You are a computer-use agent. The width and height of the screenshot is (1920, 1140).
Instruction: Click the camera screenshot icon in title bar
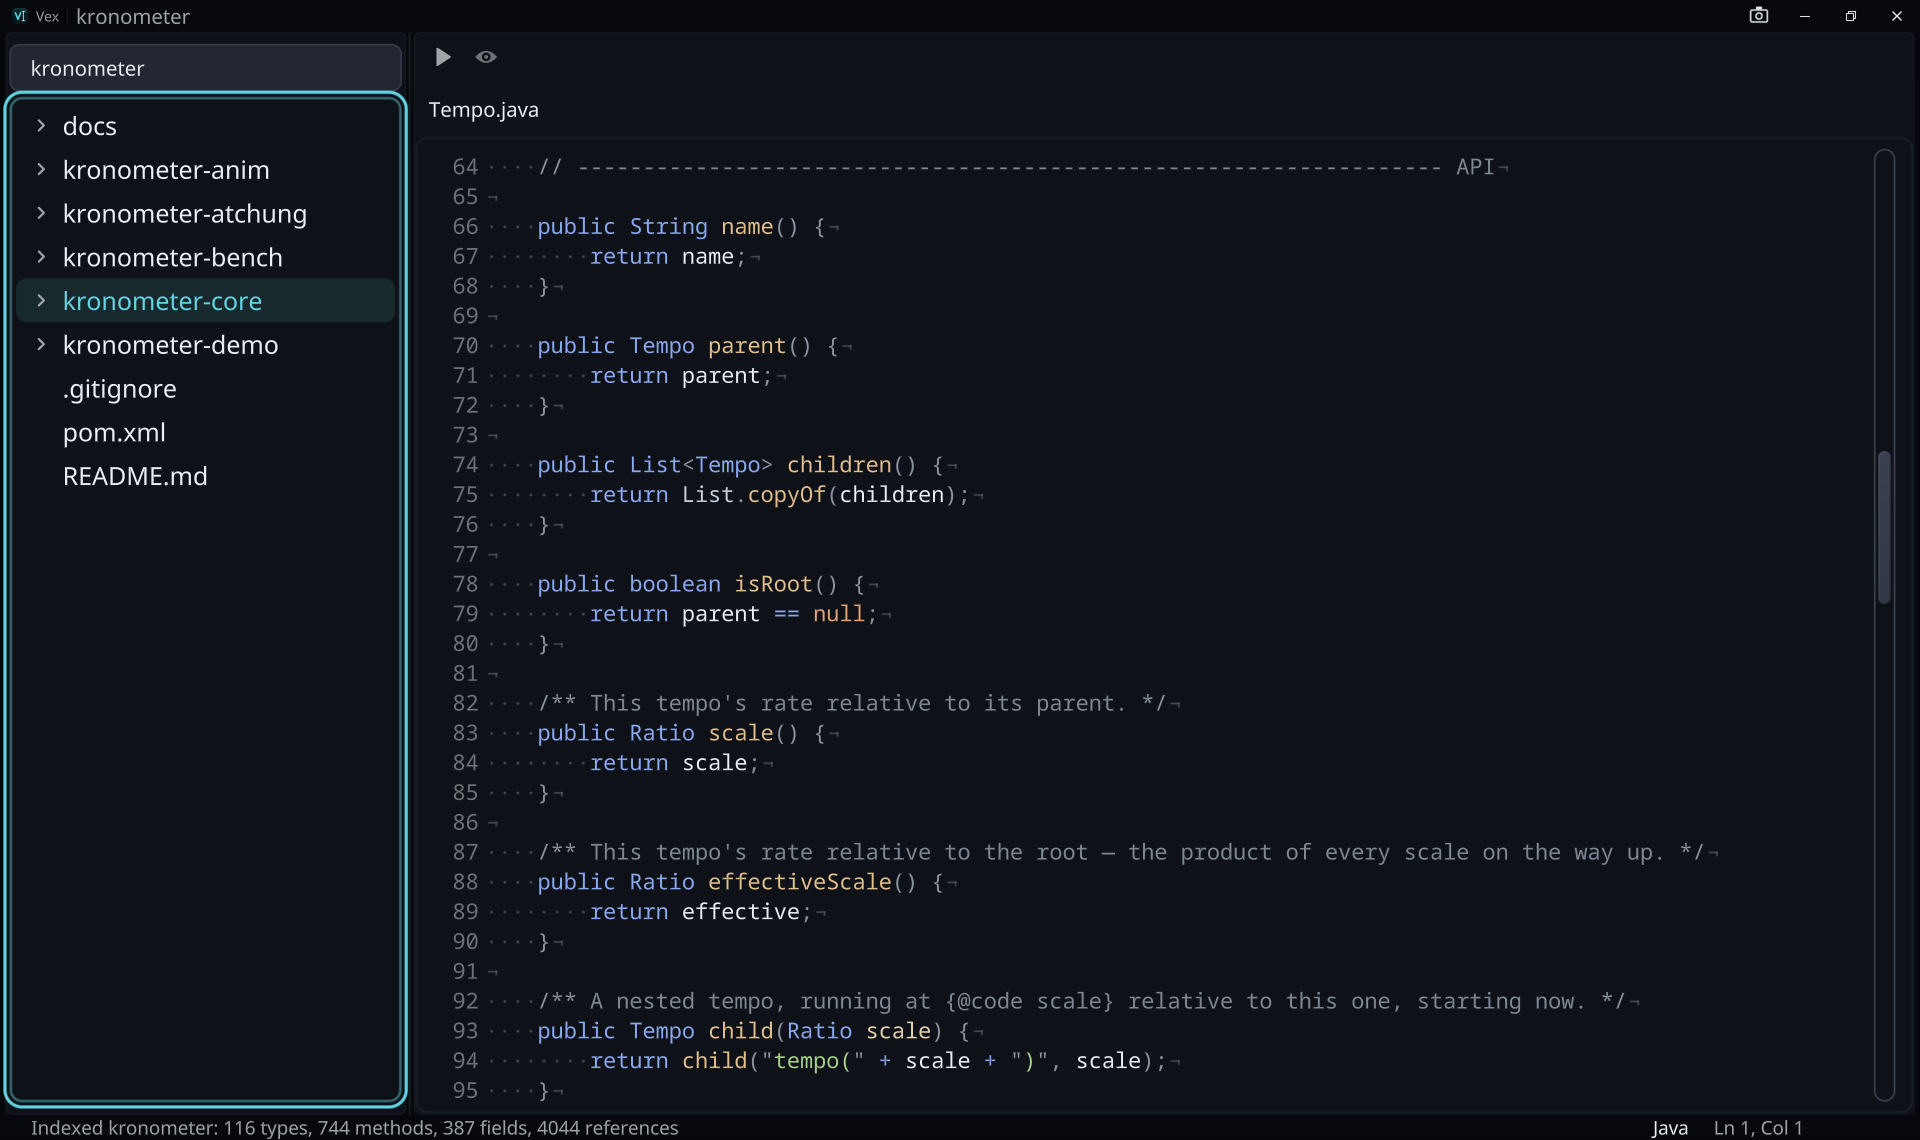[1759, 15]
